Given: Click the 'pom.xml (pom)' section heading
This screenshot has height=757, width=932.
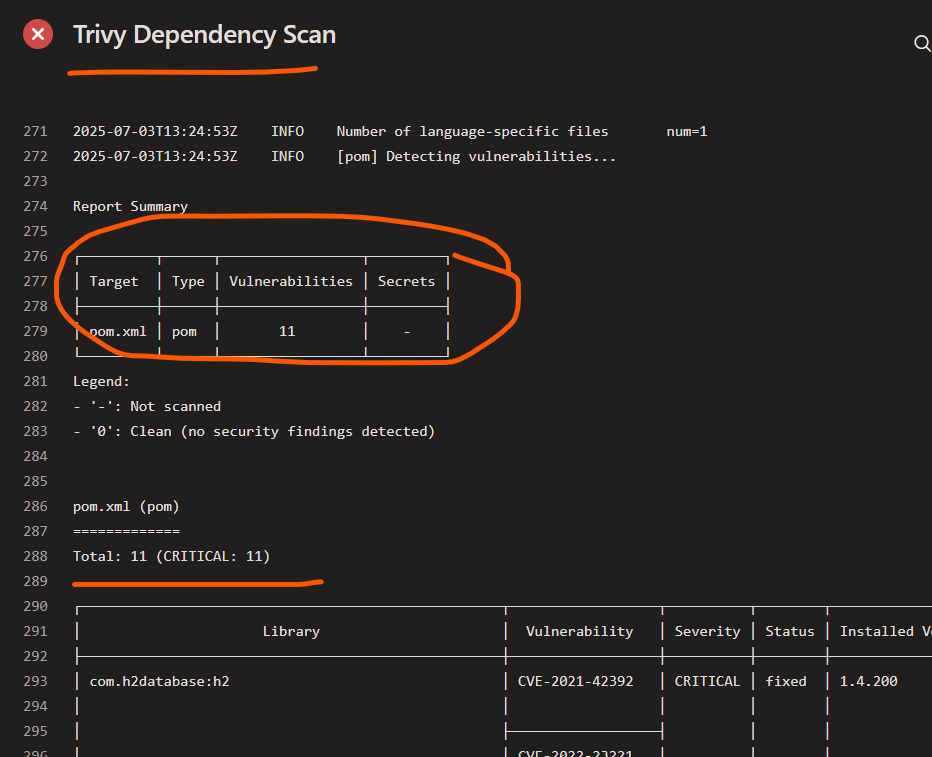Looking at the screenshot, I should point(126,506).
